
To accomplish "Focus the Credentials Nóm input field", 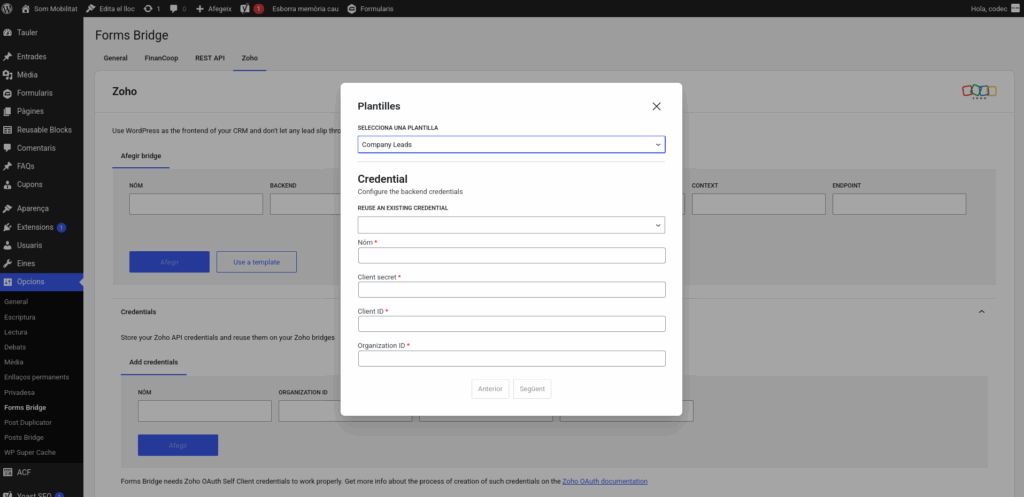I will pyautogui.click(x=204, y=411).
